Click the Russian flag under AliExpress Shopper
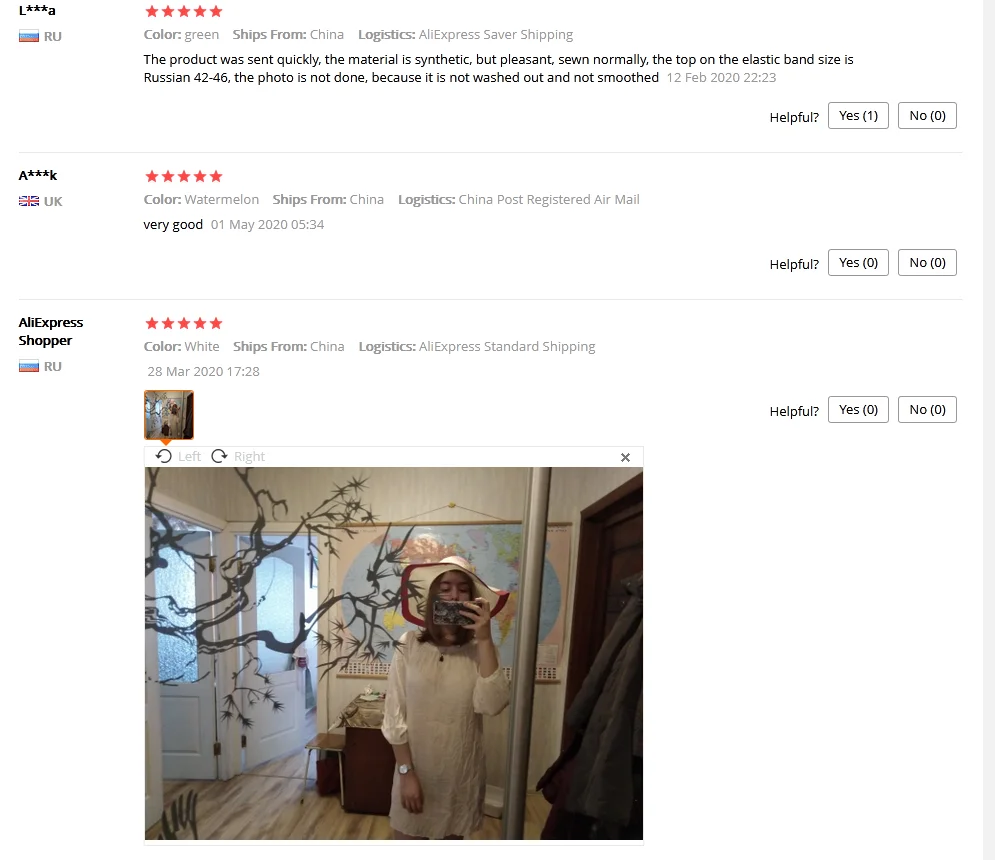Screen dimensions: 995x860 pos(29,366)
